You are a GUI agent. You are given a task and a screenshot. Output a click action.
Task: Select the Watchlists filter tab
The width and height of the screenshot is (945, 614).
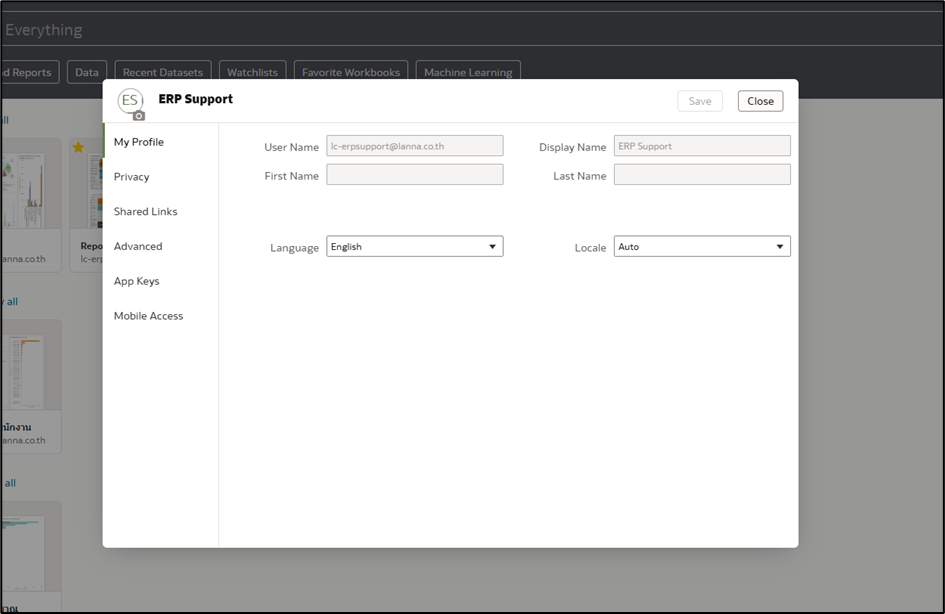tap(252, 72)
